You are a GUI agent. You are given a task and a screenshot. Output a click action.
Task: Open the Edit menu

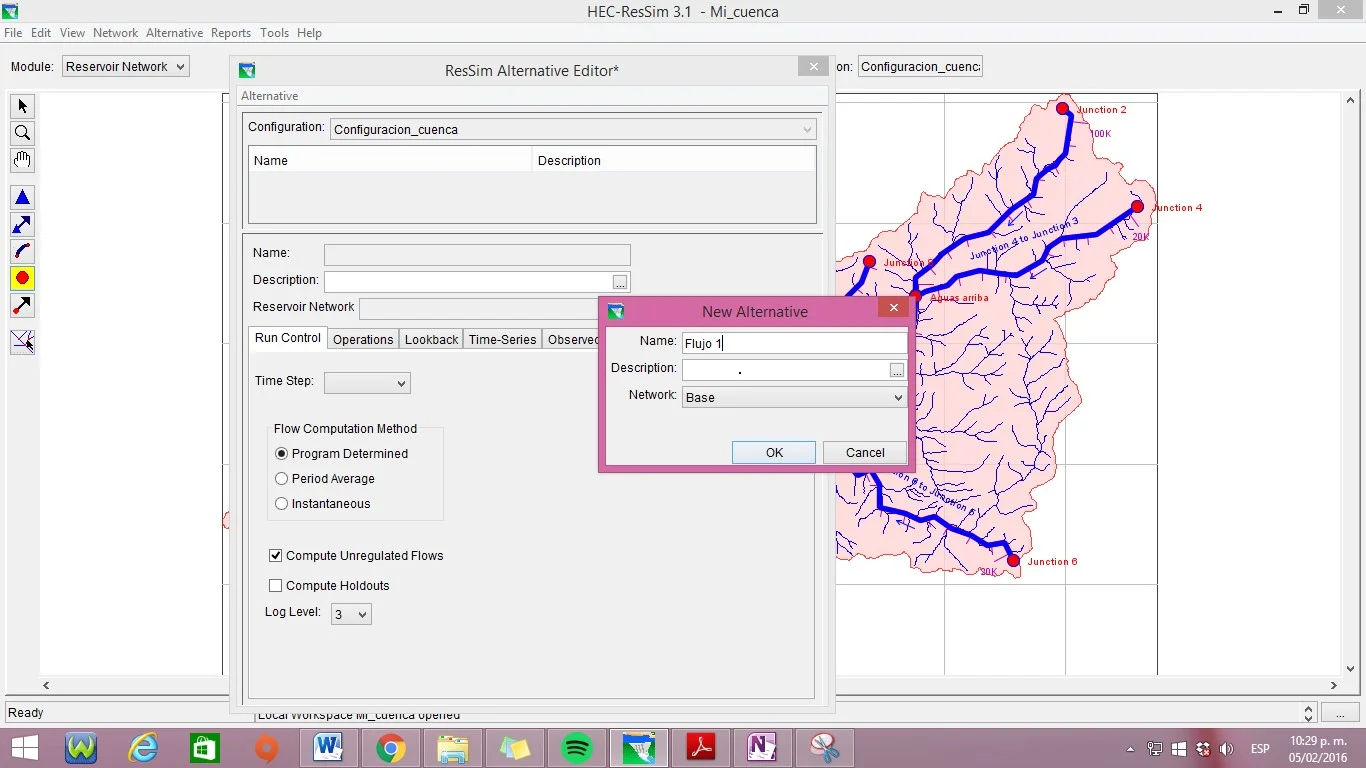tap(41, 33)
